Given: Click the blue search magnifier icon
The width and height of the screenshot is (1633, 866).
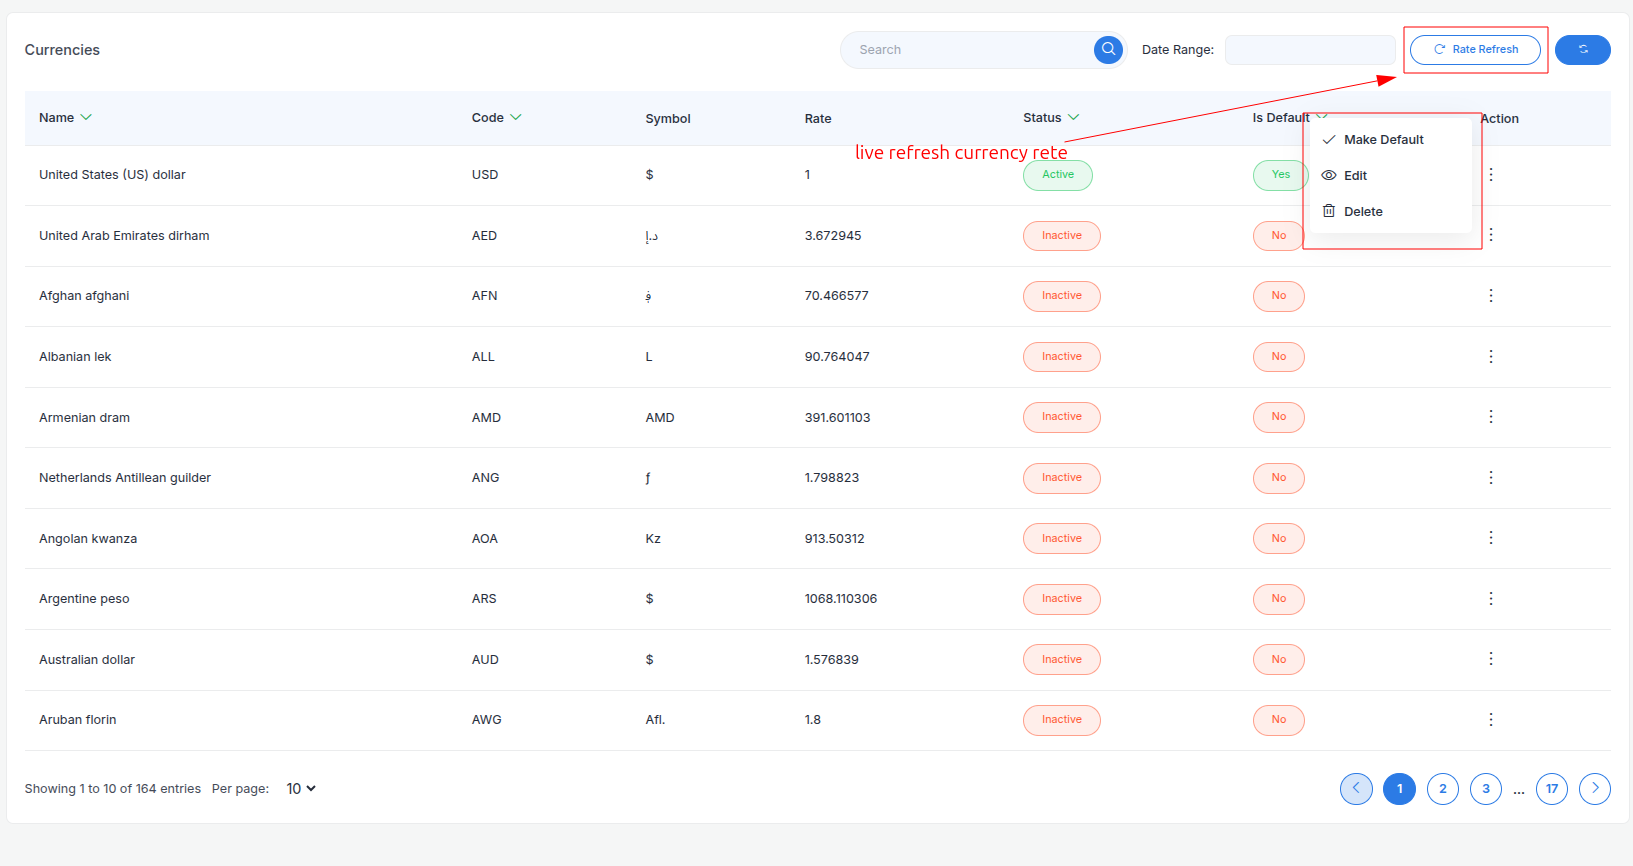Looking at the screenshot, I should coord(1108,49).
